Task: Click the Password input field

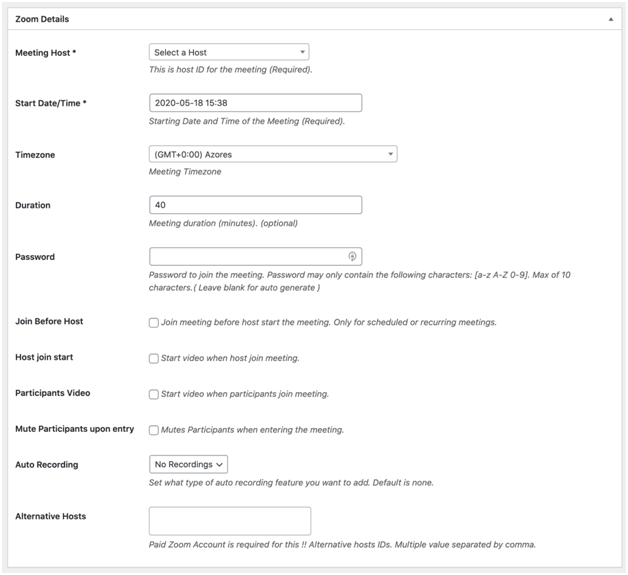Action: point(256,256)
